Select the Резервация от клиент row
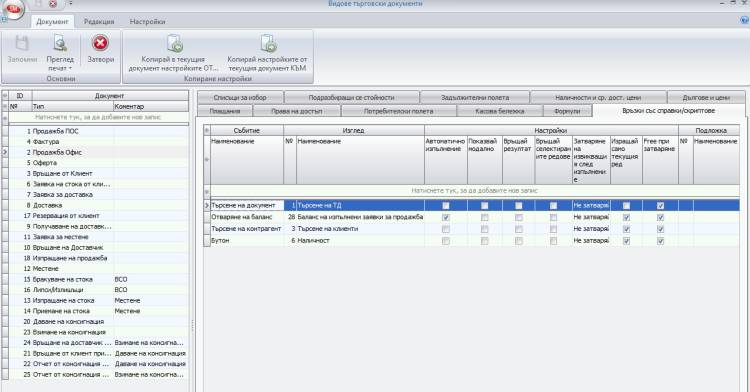 (x=98, y=216)
